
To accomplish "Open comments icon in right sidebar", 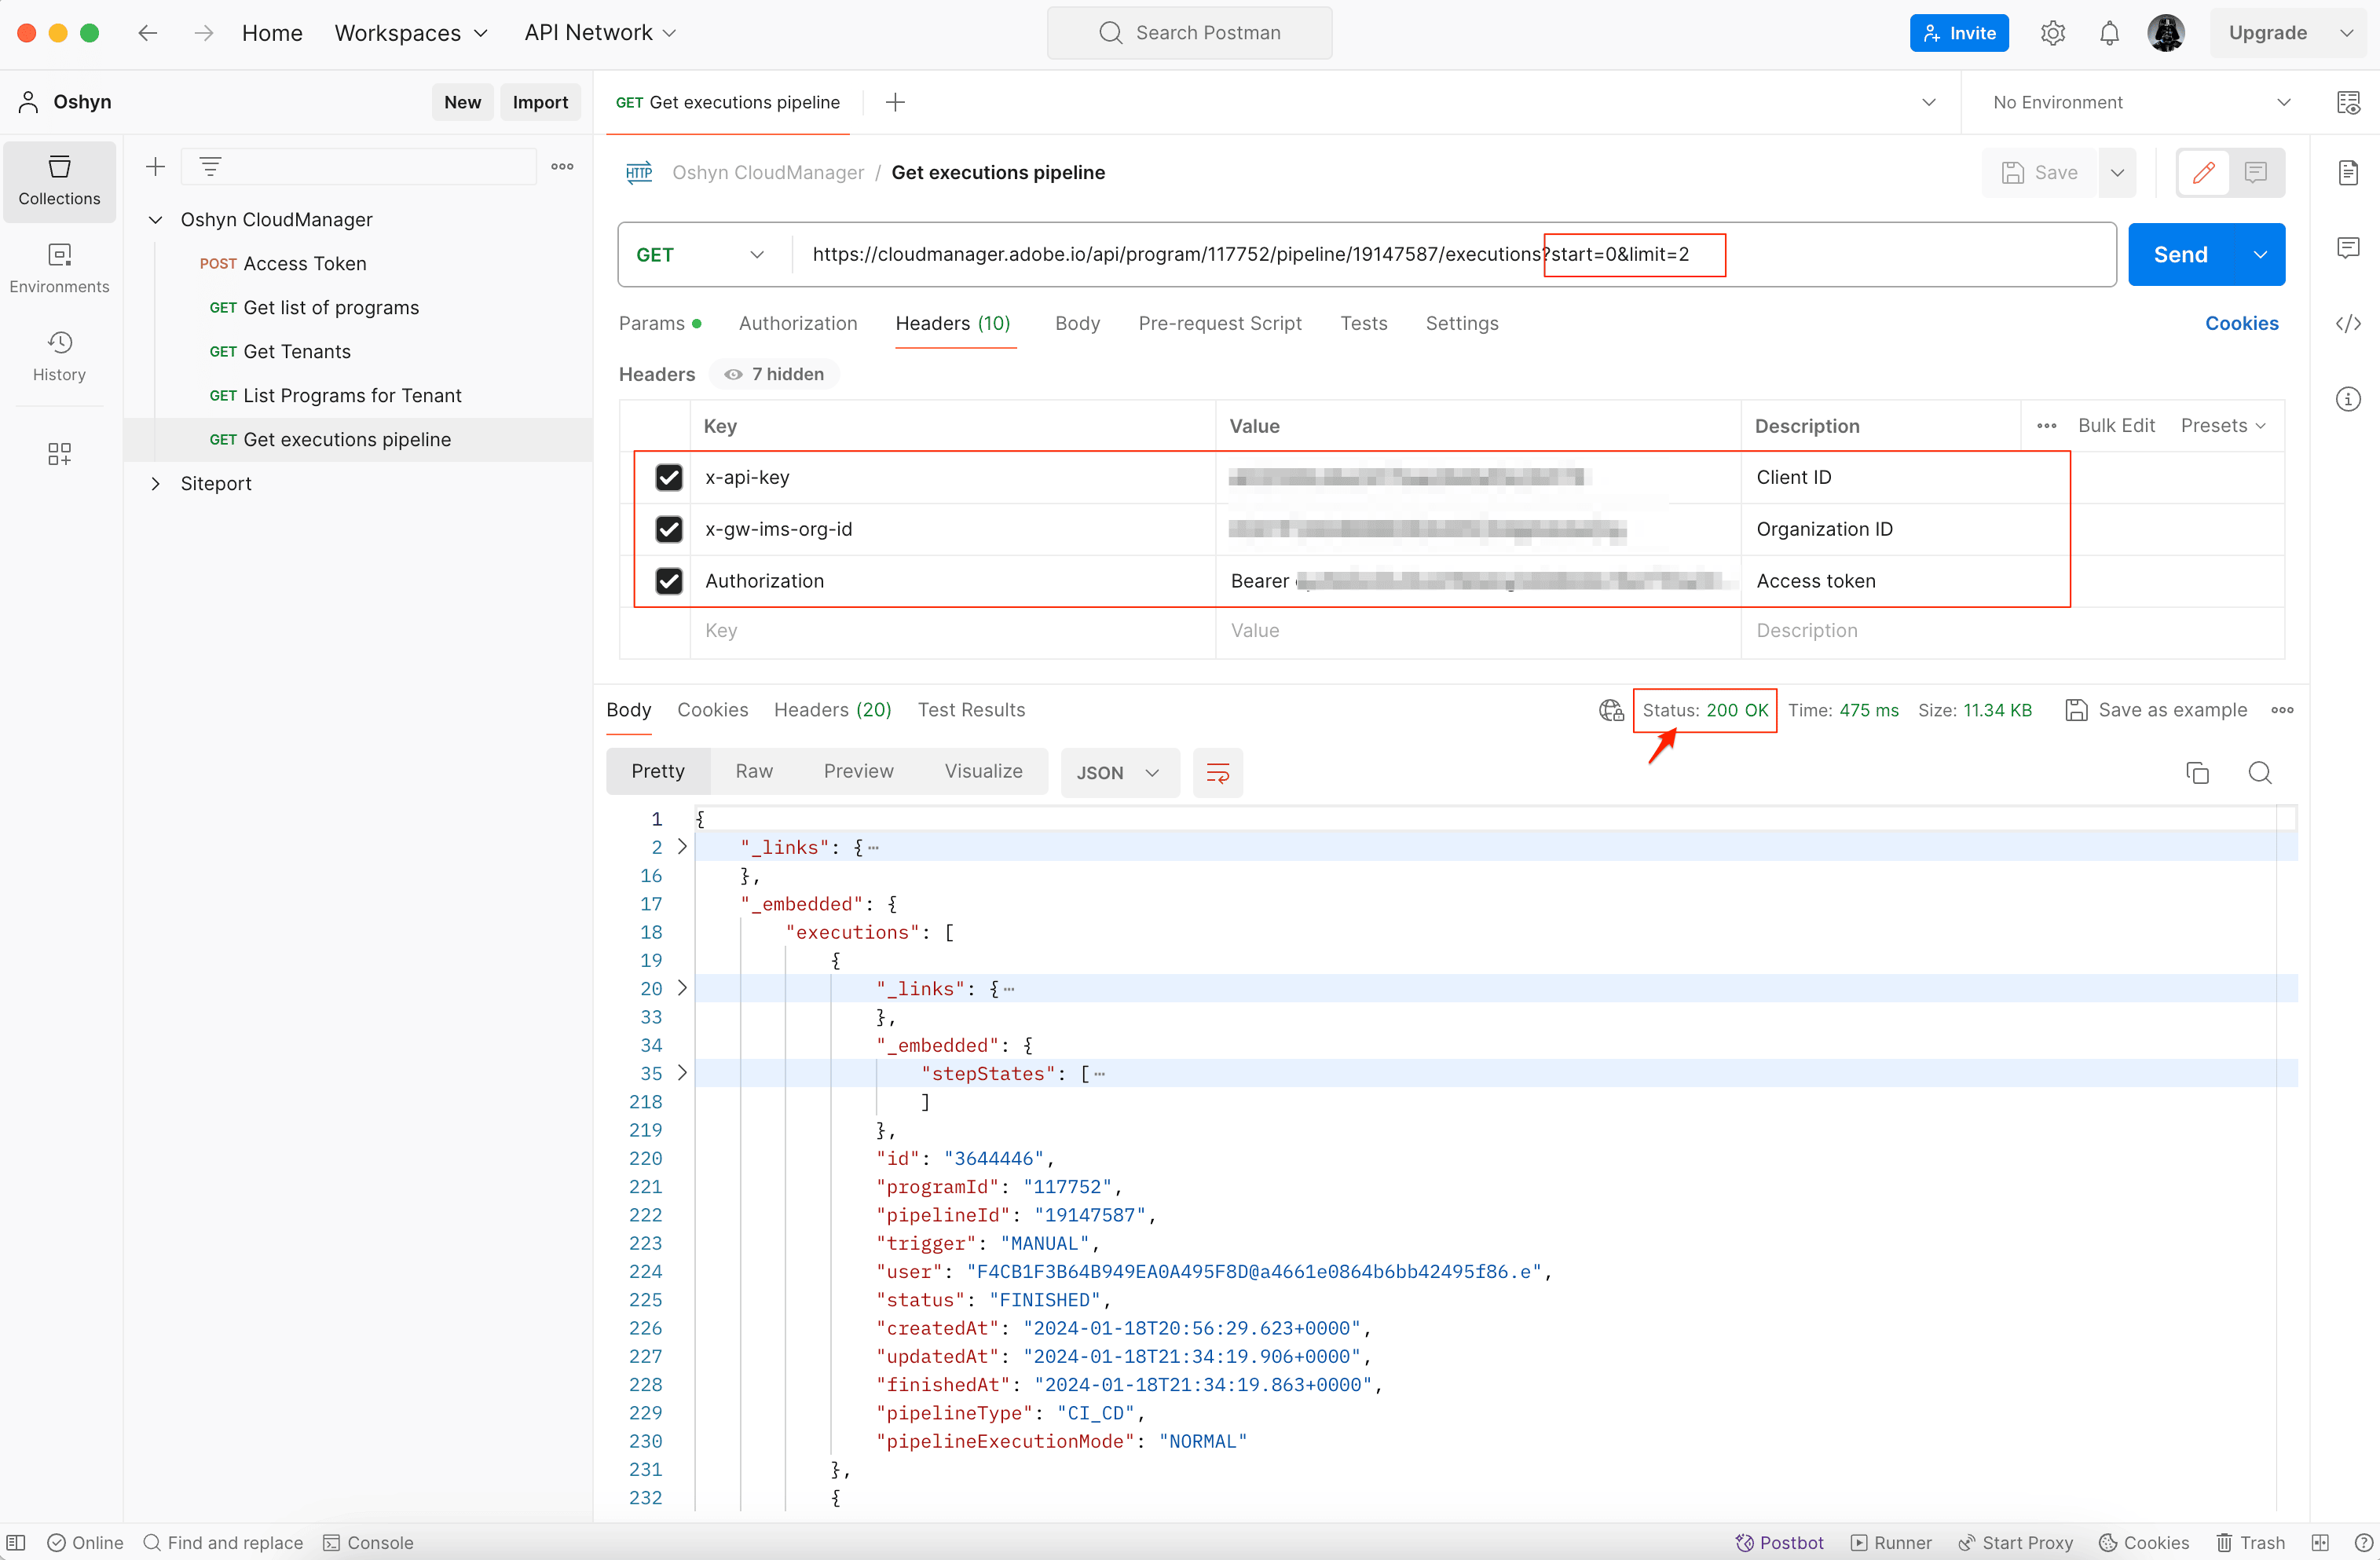I will pyautogui.click(x=2348, y=247).
